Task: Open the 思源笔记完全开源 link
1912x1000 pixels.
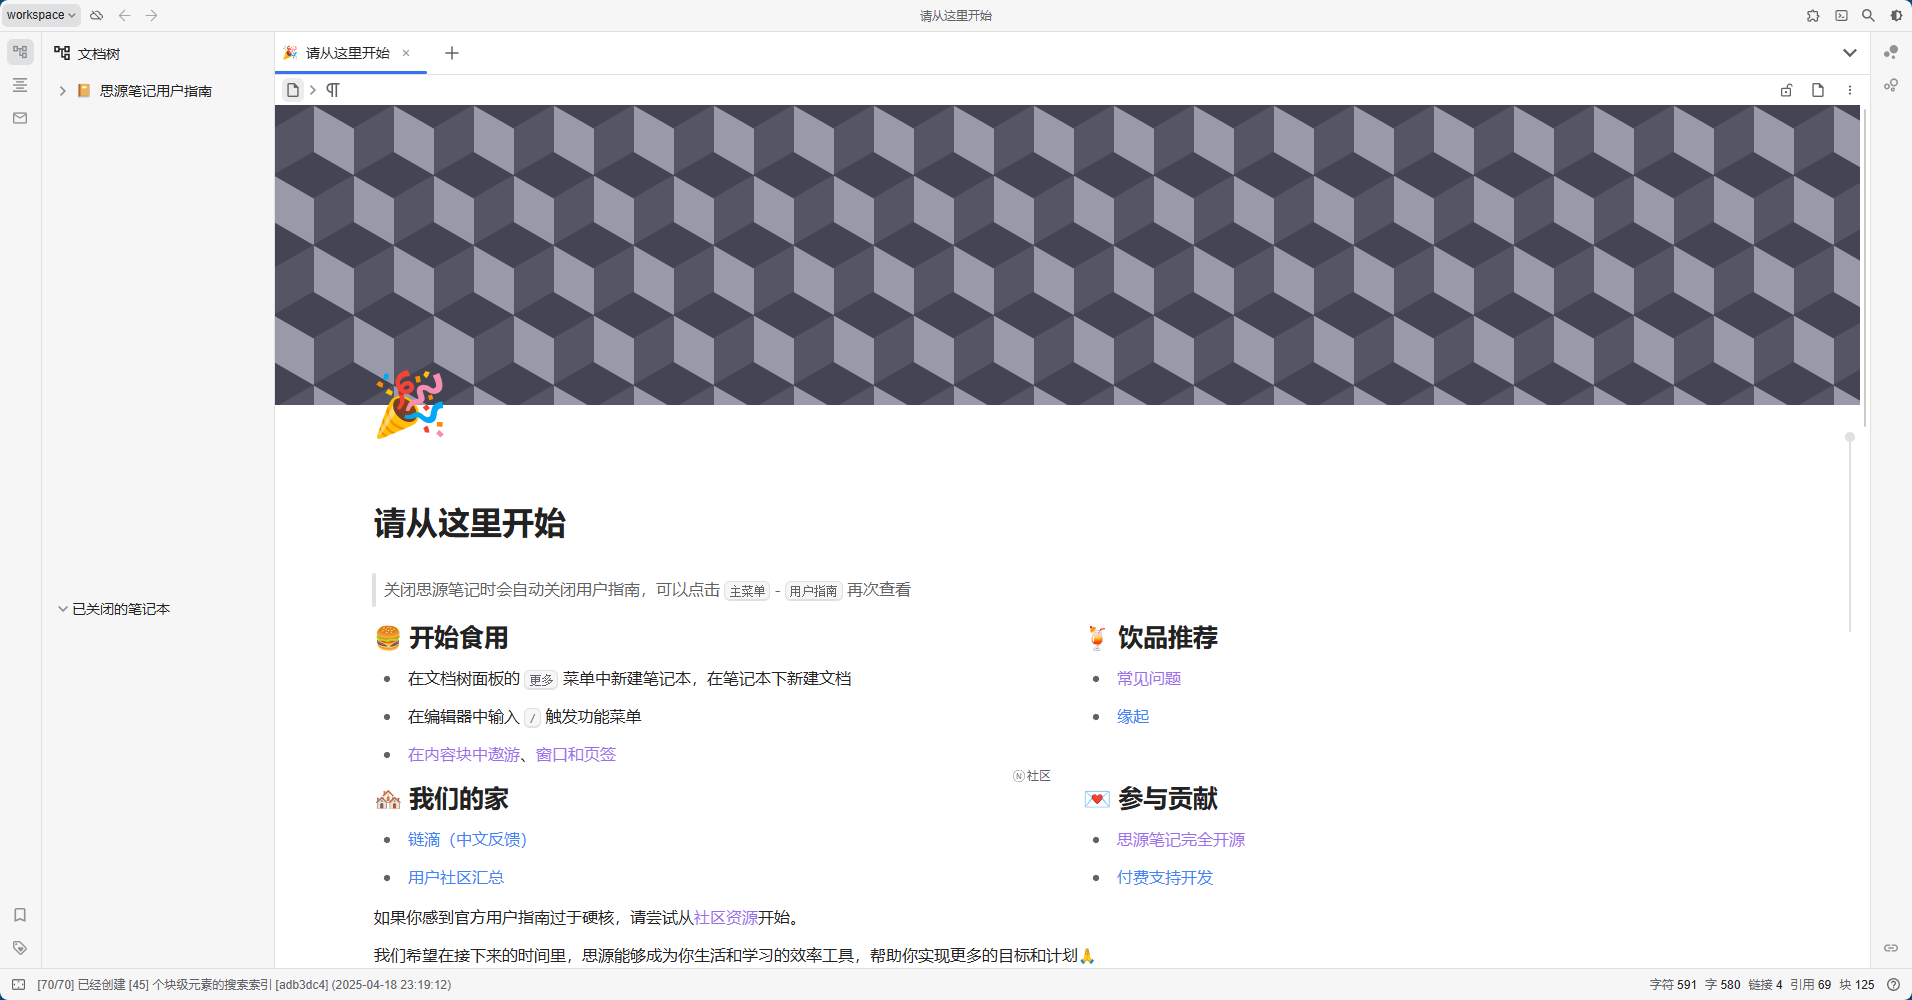Action: (1181, 840)
